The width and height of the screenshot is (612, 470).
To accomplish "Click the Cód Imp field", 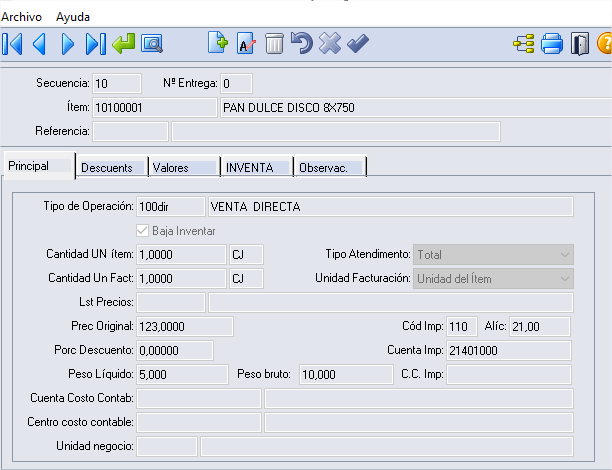I will 462,326.
